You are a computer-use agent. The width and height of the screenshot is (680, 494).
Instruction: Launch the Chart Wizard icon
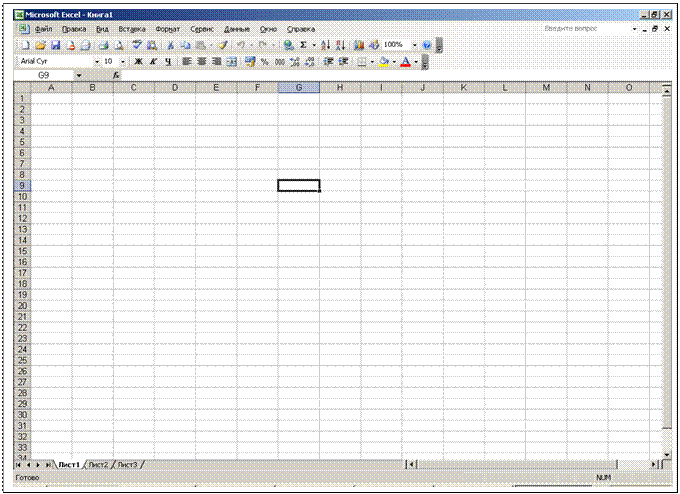(359, 45)
